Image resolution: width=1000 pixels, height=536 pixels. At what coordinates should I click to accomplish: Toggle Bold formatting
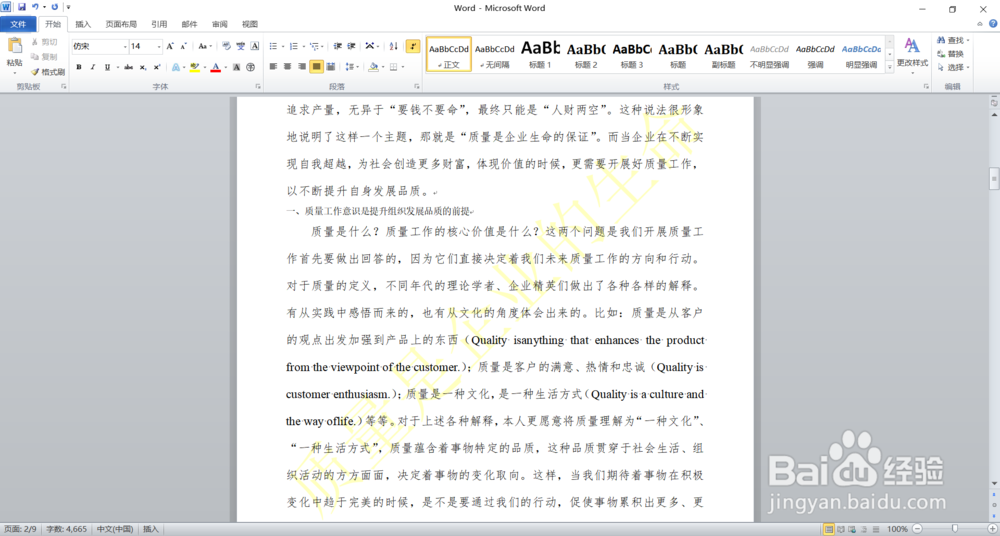point(79,66)
